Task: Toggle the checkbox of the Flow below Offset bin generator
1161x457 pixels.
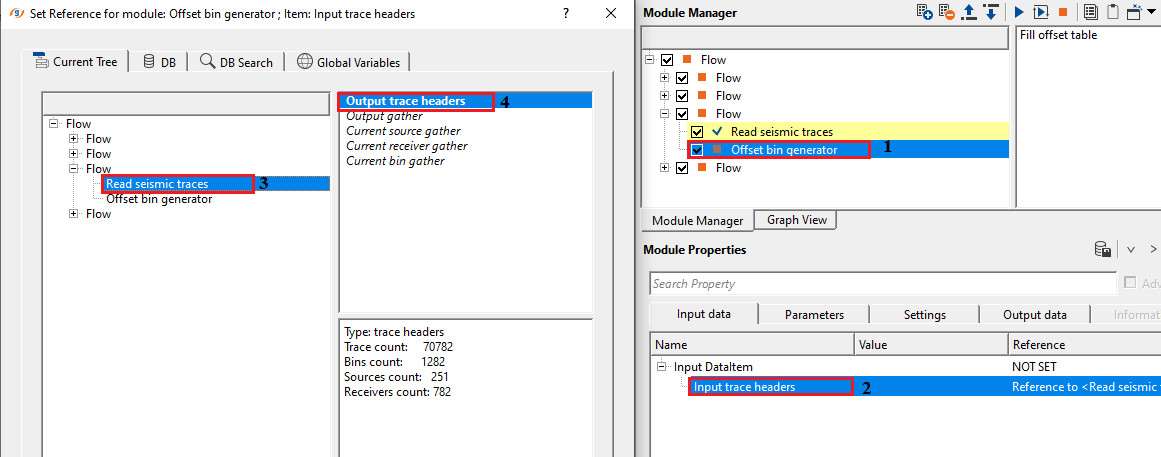Action: pyautogui.click(x=681, y=167)
